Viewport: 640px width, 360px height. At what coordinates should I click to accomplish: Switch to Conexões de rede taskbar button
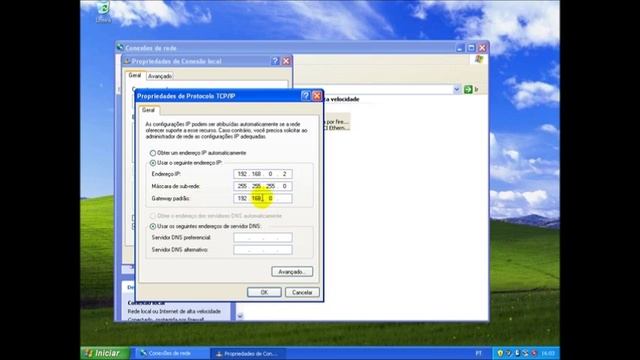click(x=171, y=353)
